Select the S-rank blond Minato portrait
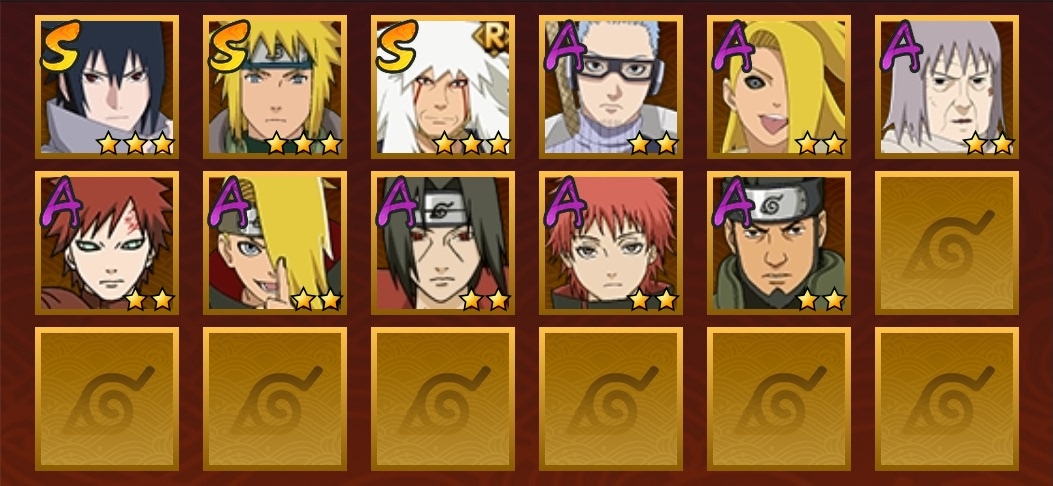Image resolution: width=1053 pixels, height=486 pixels. 275,87
